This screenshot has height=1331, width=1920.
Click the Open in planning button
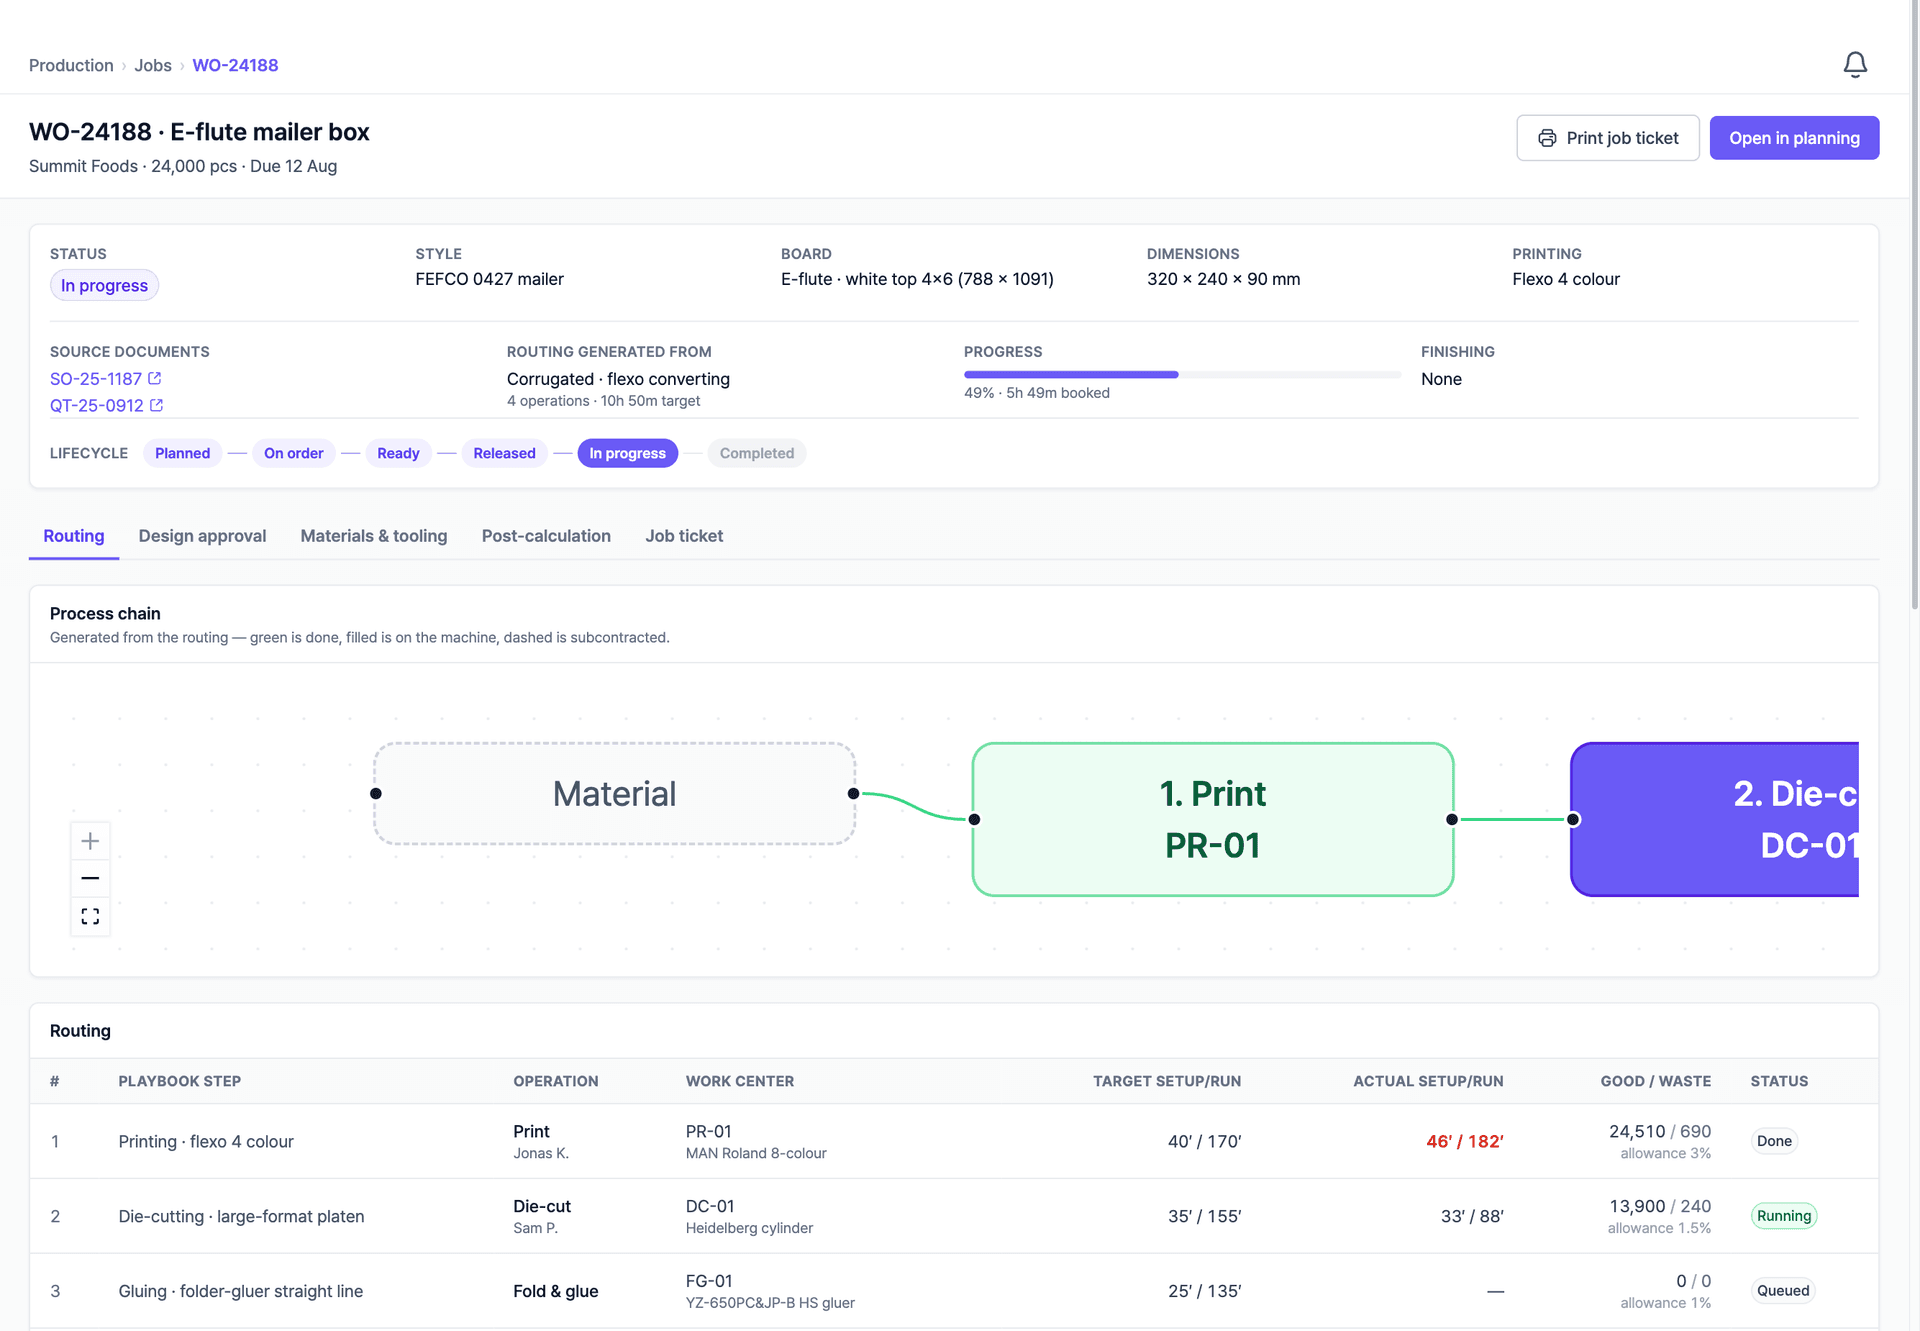1794,138
